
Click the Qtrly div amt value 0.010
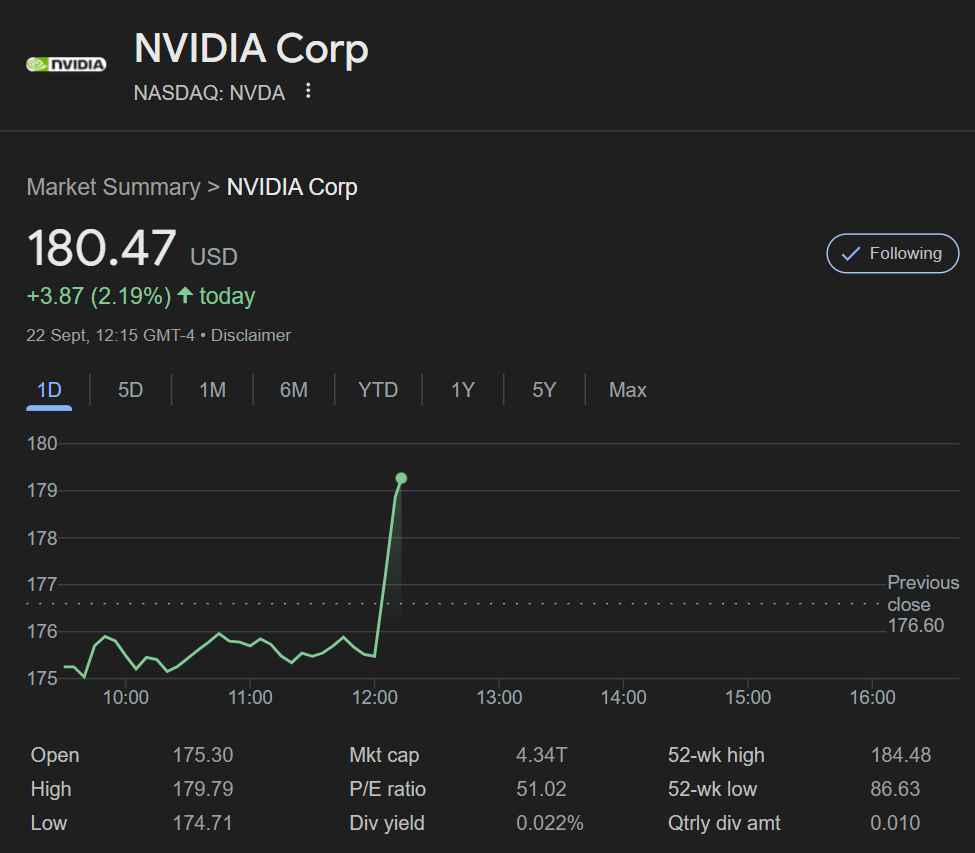895,823
